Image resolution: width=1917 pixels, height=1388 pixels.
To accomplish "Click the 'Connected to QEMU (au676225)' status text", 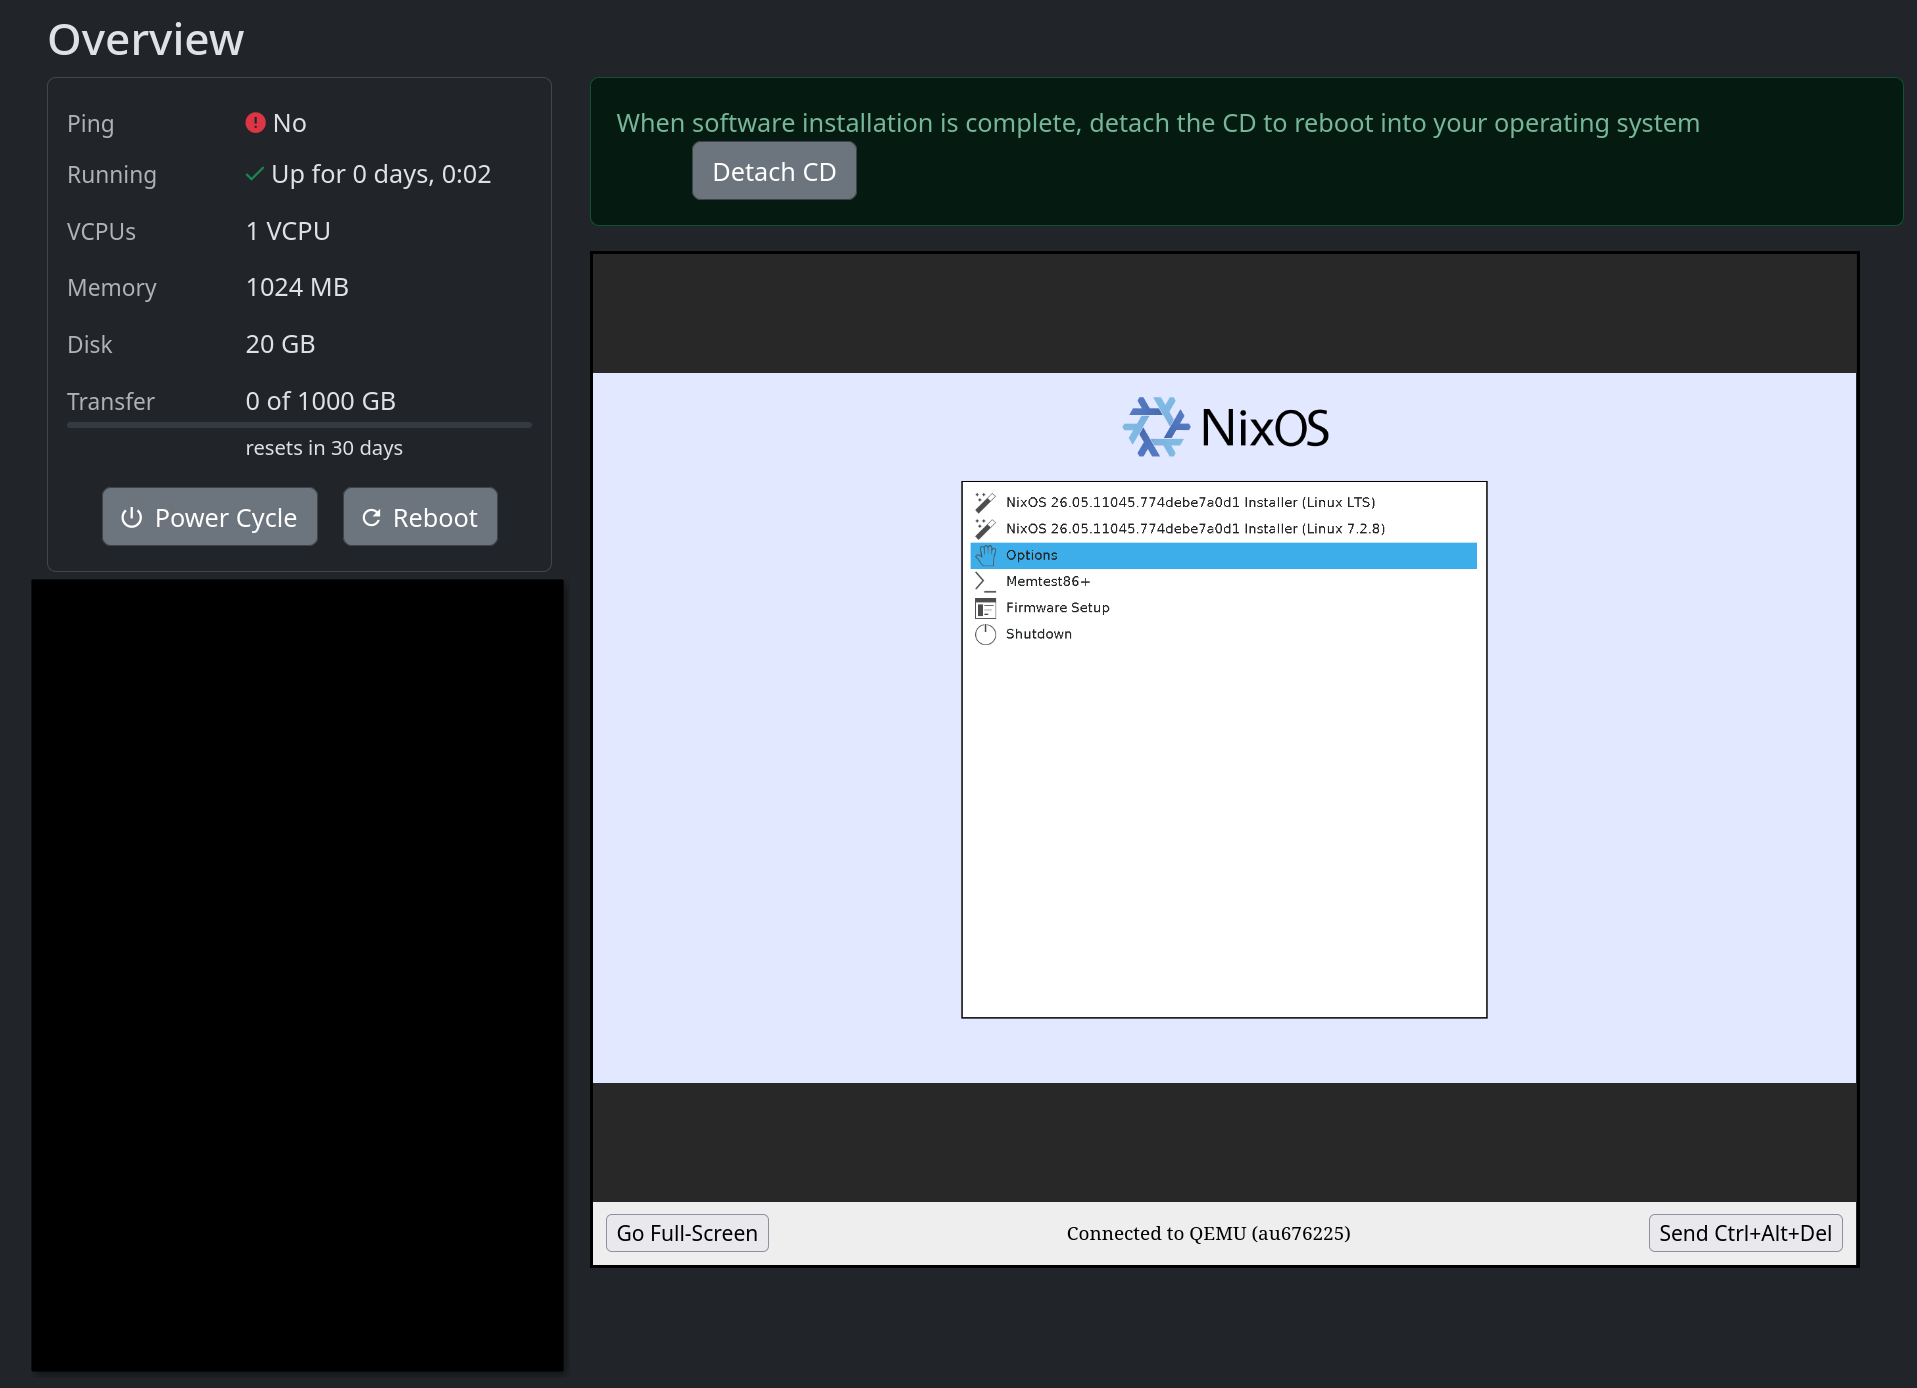I will 1208,1233.
